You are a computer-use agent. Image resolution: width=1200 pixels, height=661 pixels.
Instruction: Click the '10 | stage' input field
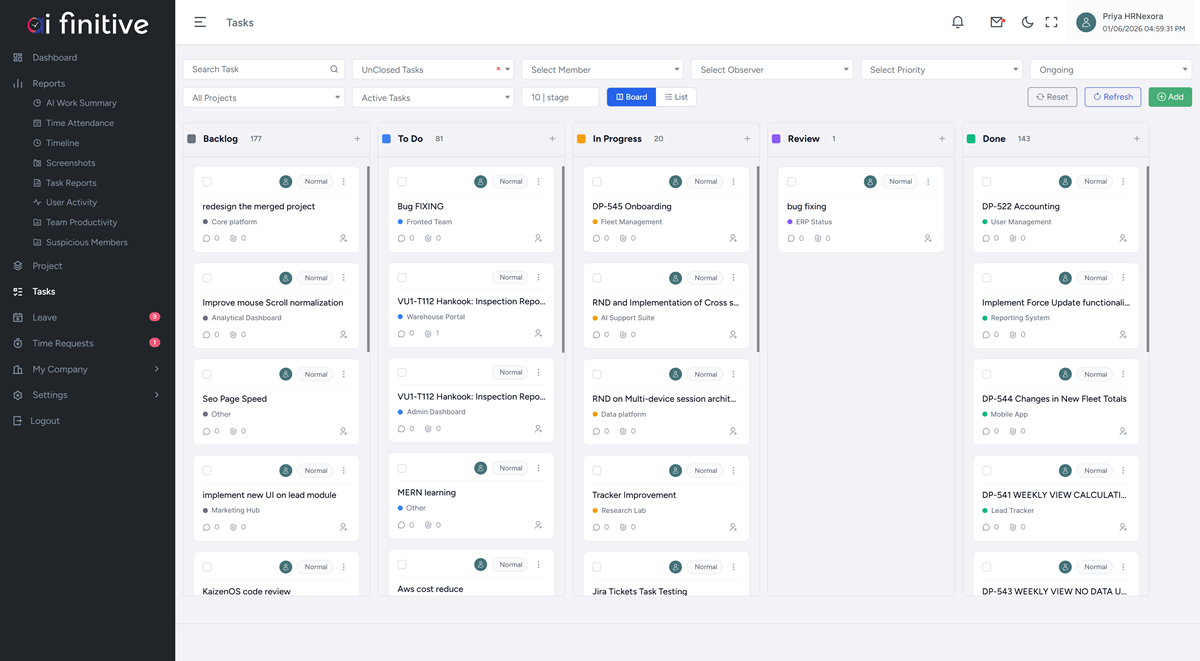tap(560, 98)
